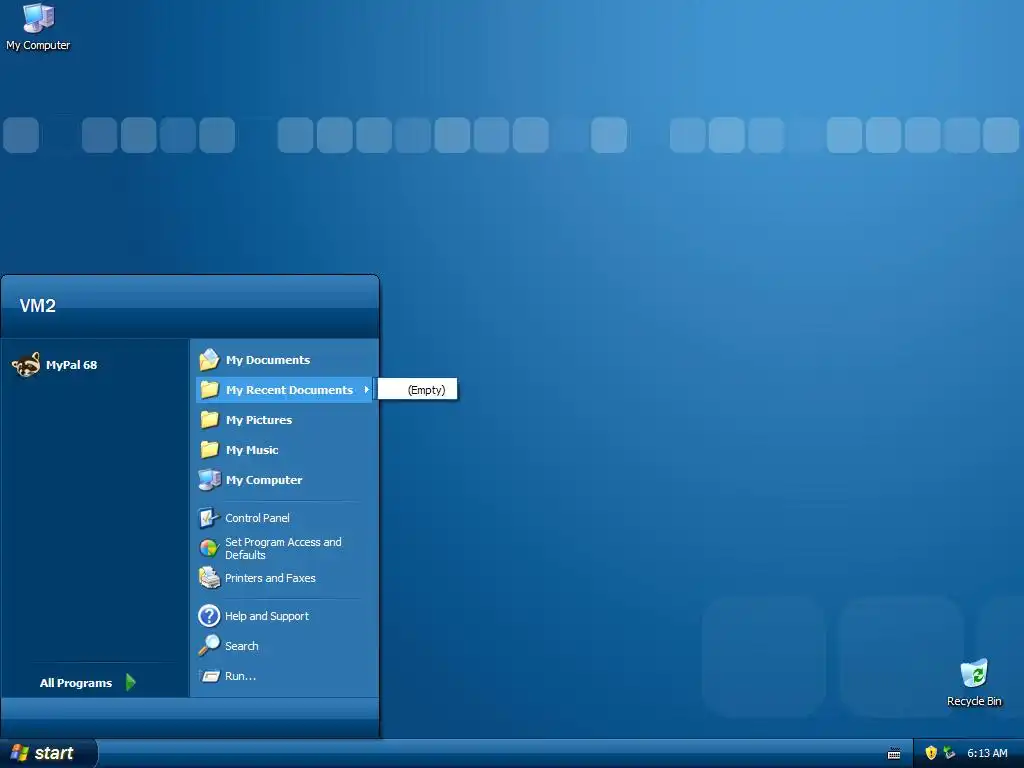The width and height of the screenshot is (1024, 768).
Task: Click the Run icon
Action: [x=210, y=676]
